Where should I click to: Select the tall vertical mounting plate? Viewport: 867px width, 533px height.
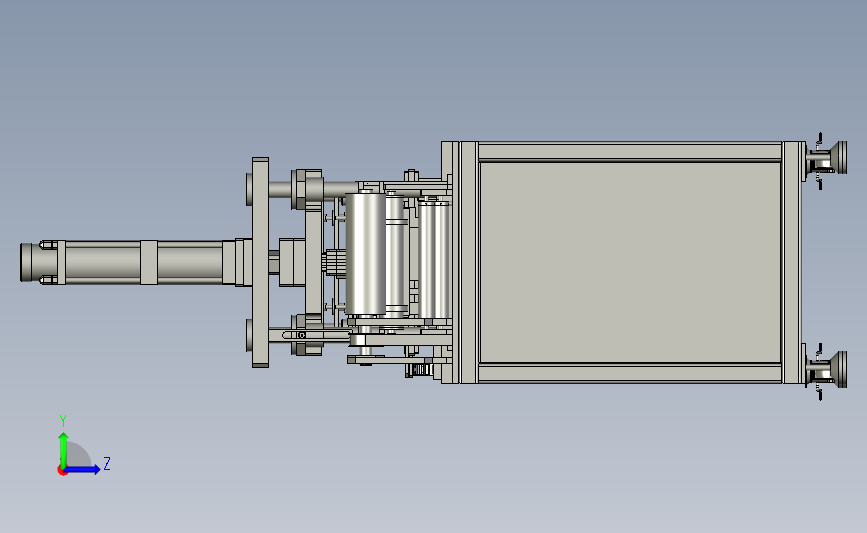click(x=260, y=263)
